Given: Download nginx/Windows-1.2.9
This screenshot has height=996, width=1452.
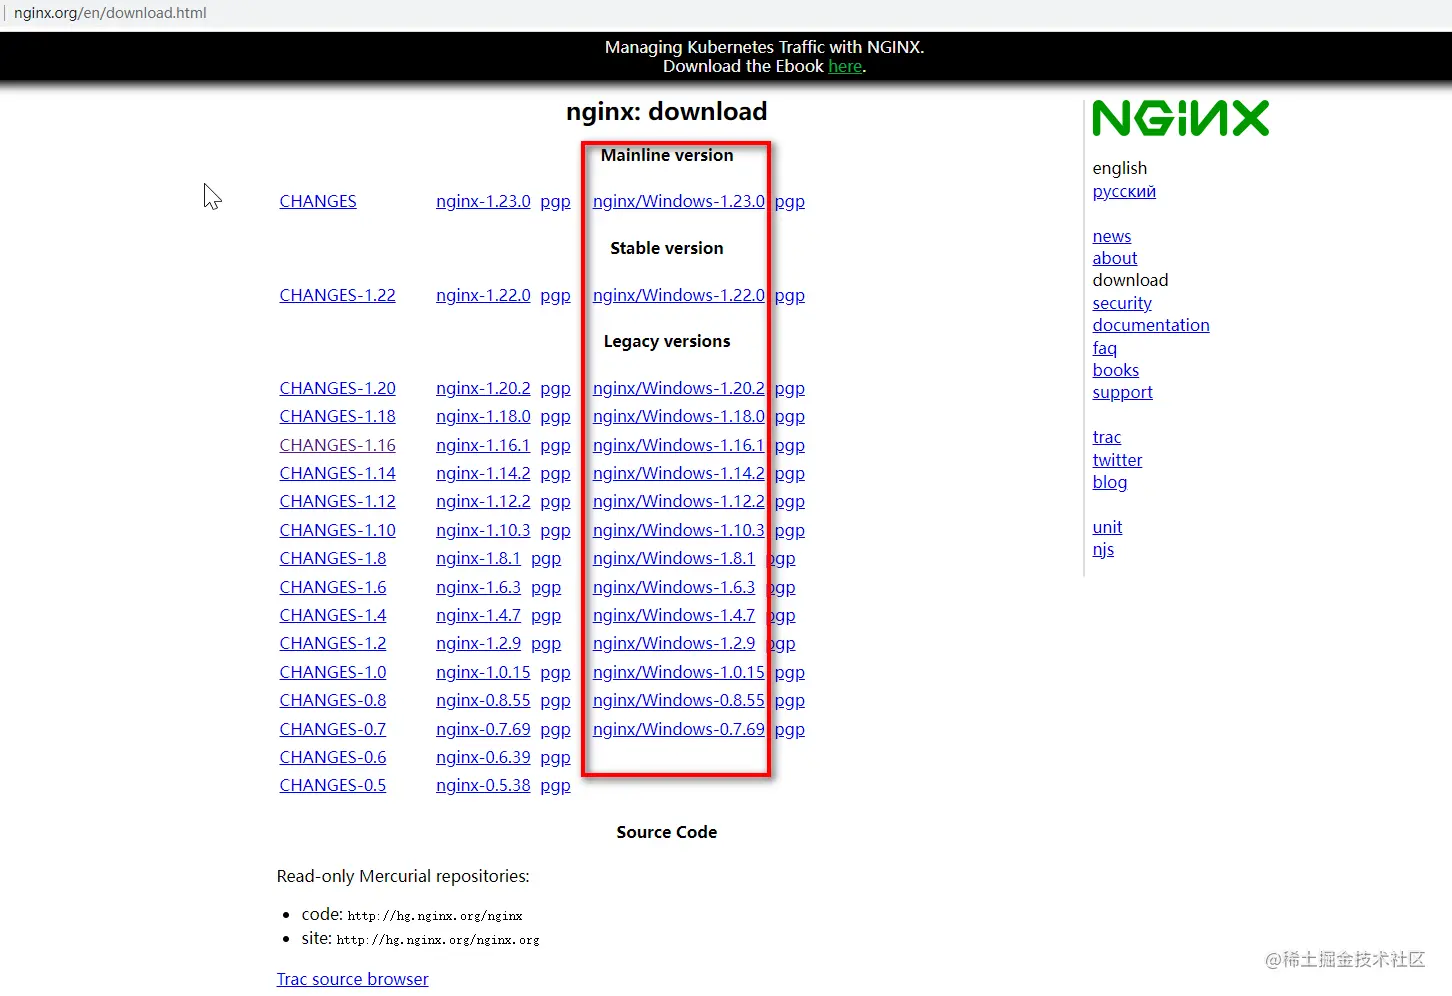Looking at the screenshot, I should [x=674, y=643].
